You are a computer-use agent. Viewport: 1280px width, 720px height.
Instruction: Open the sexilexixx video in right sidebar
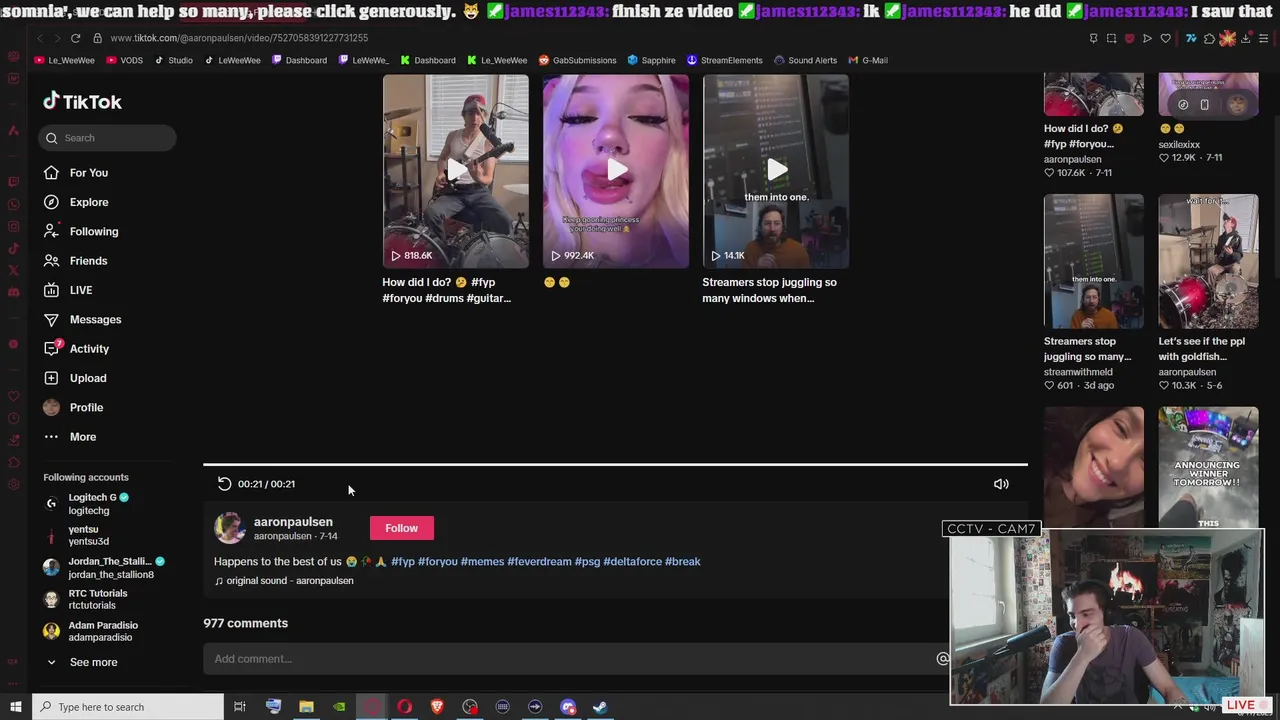coord(1208,95)
